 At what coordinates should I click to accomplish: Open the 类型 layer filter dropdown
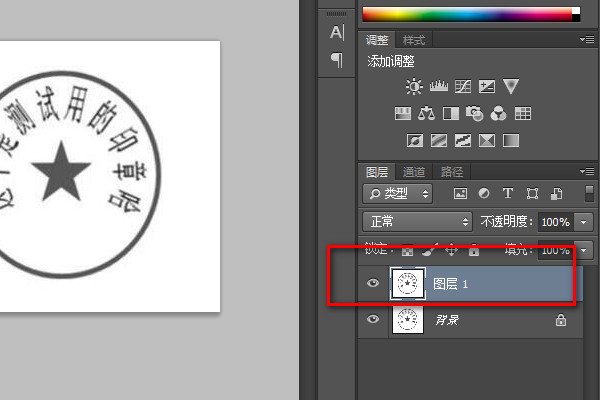pyautogui.click(x=398, y=194)
